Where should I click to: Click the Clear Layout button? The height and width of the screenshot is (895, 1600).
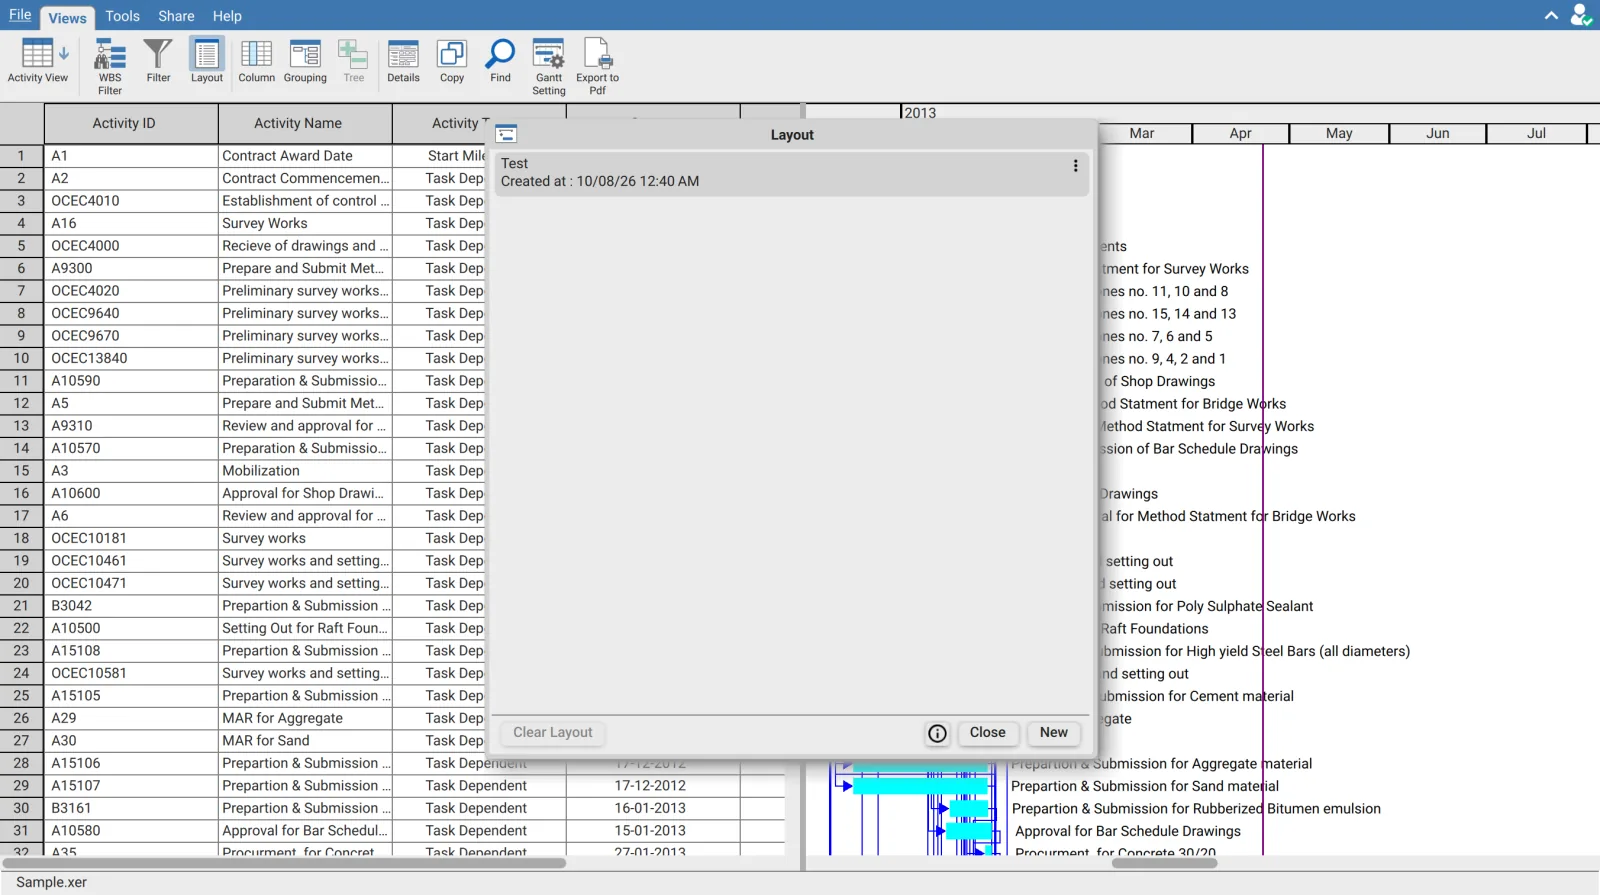[553, 733]
